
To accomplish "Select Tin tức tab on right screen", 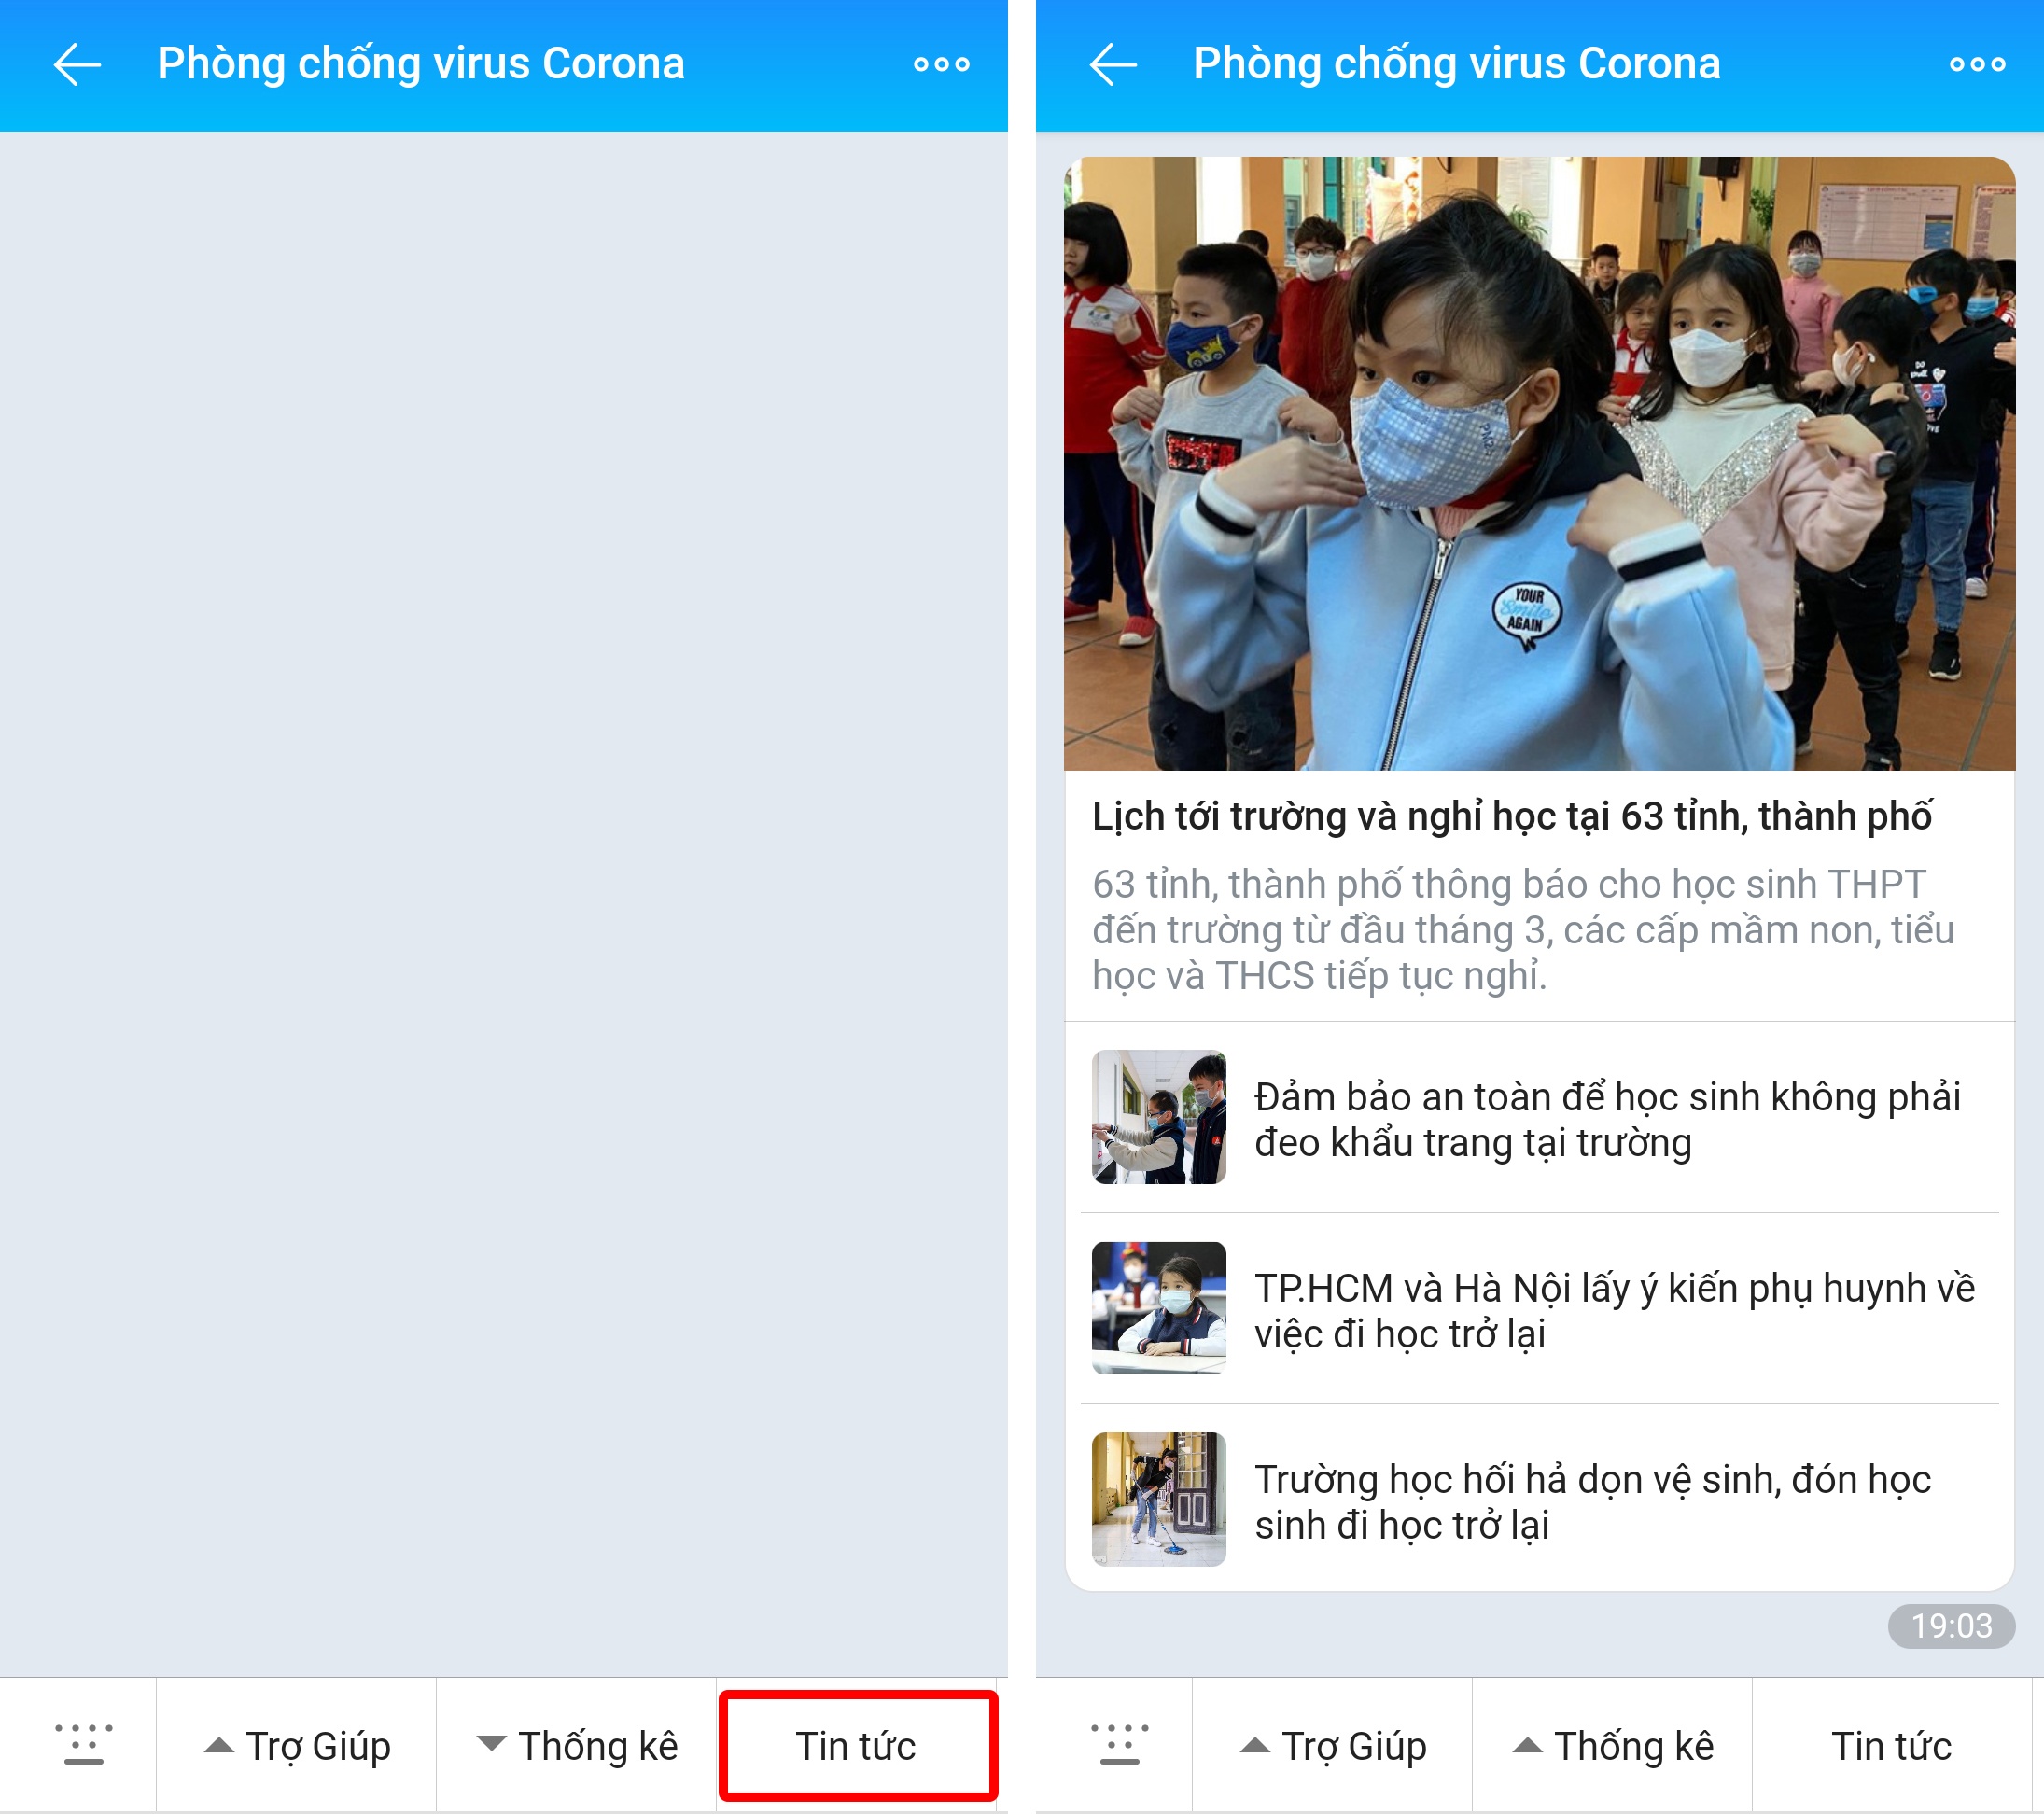I will pyautogui.click(x=1891, y=1746).
